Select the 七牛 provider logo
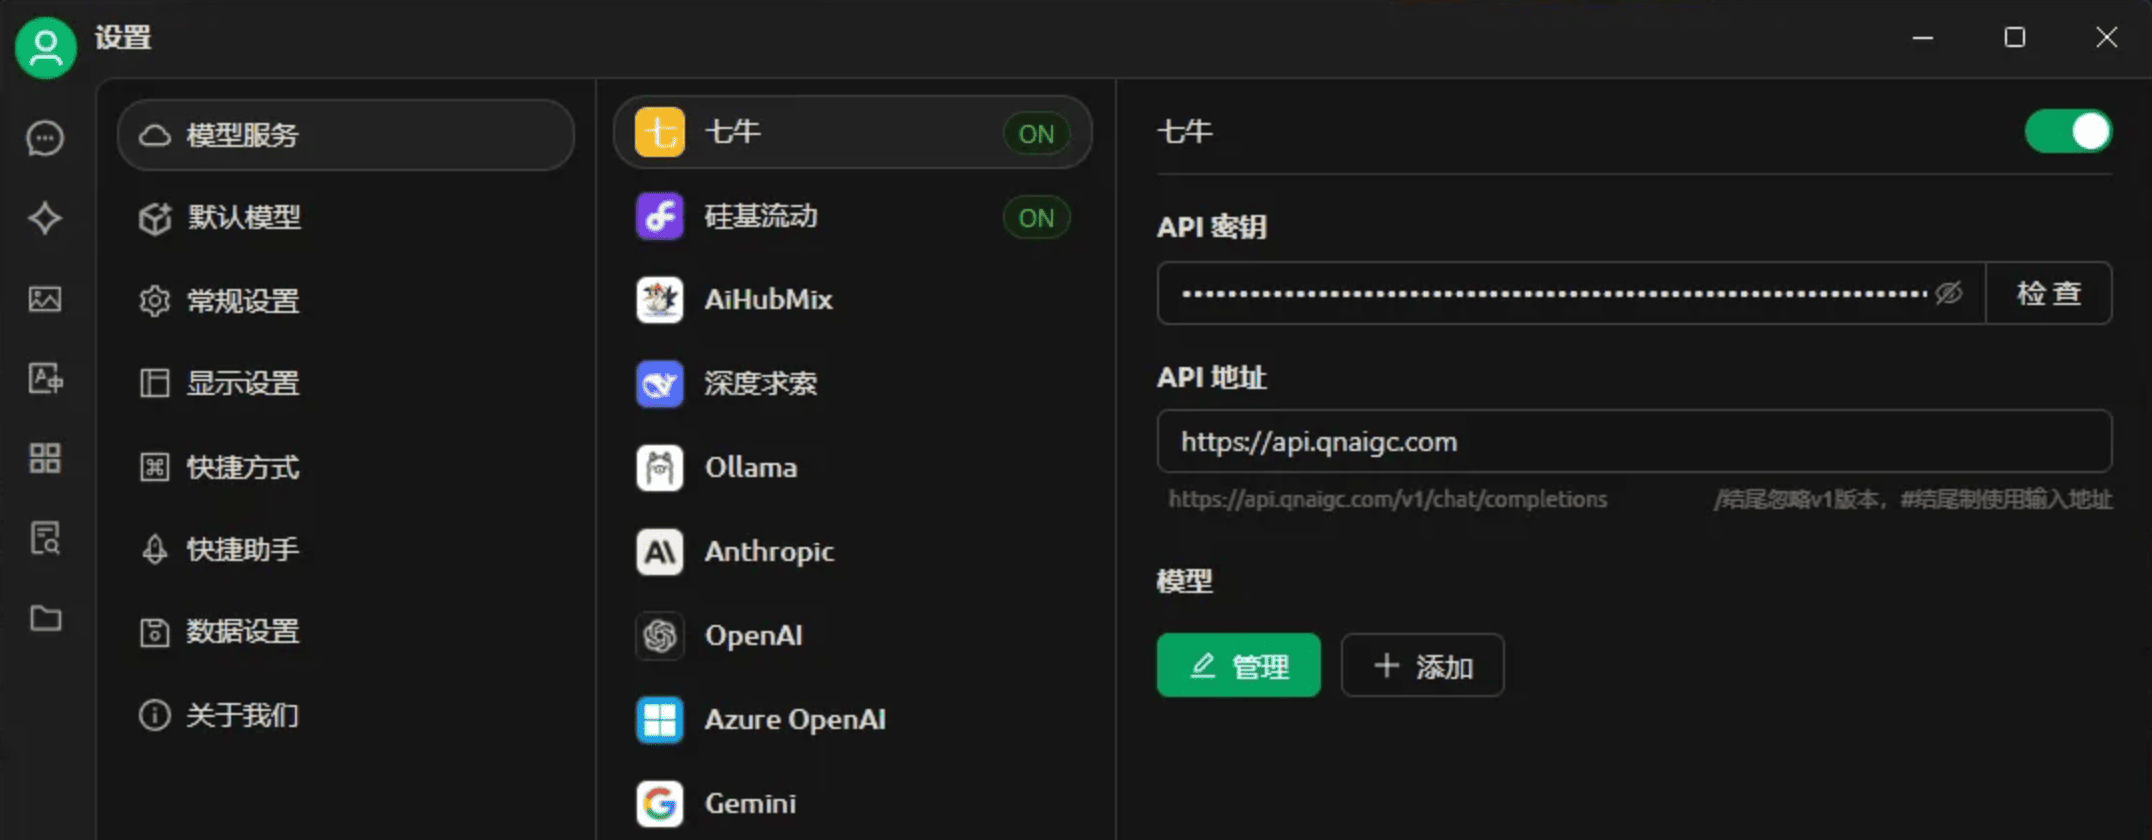Viewport: 2152px width, 840px height. (x=660, y=132)
